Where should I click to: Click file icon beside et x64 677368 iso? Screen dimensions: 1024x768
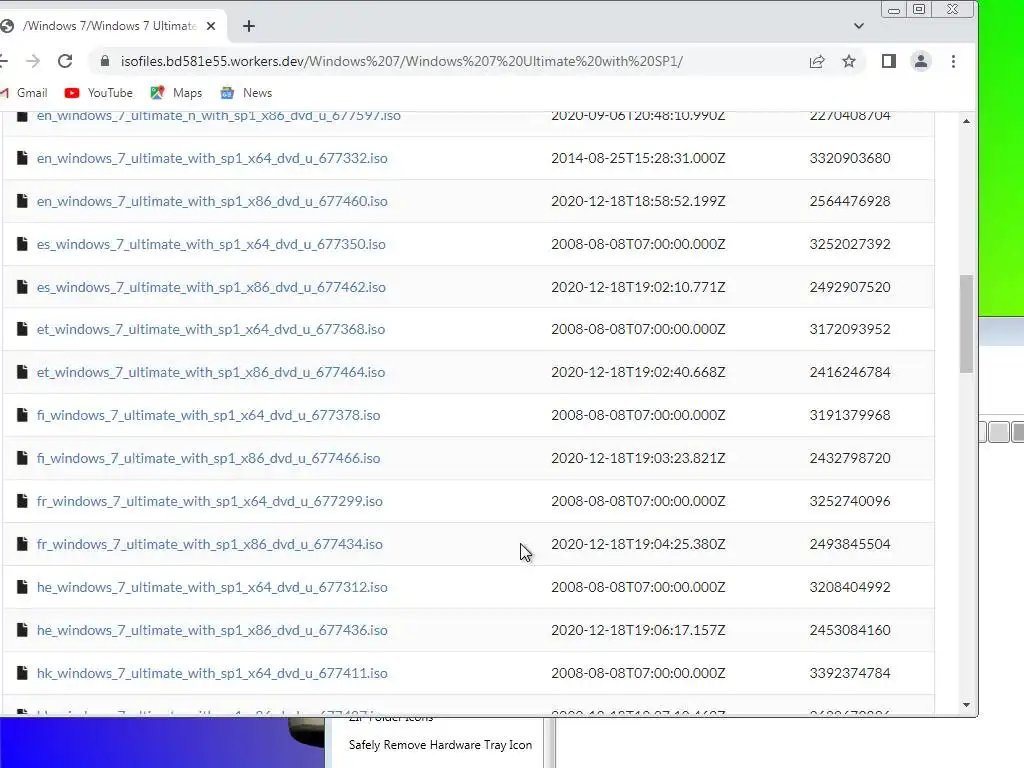coord(22,329)
